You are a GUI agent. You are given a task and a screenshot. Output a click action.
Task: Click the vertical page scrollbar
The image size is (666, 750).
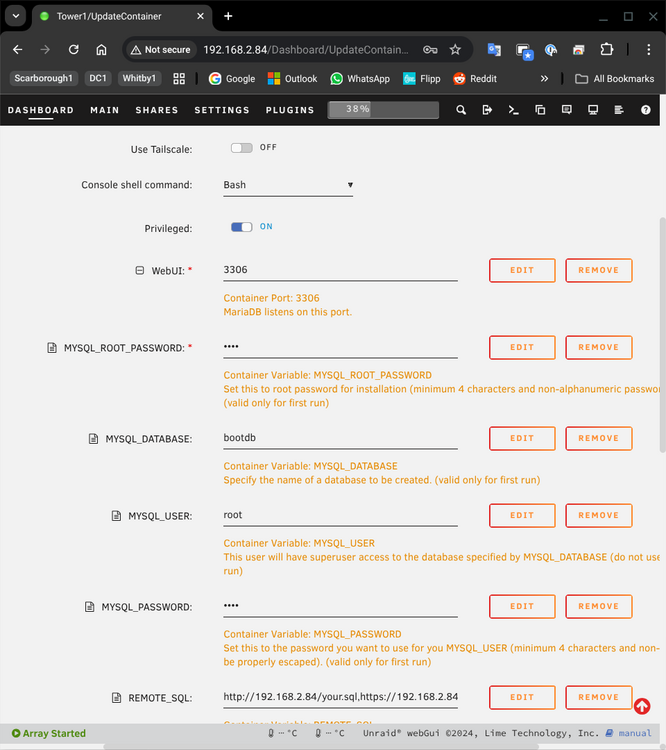tap(662, 335)
